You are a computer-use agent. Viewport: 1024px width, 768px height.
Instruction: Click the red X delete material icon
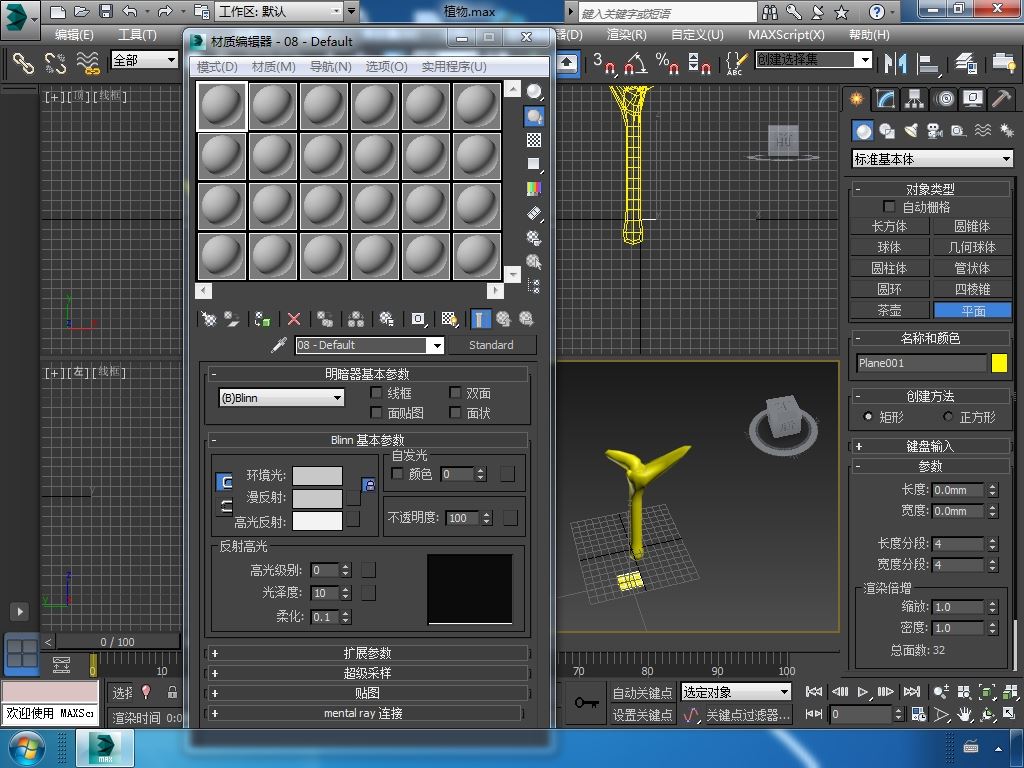click(294, 319)
